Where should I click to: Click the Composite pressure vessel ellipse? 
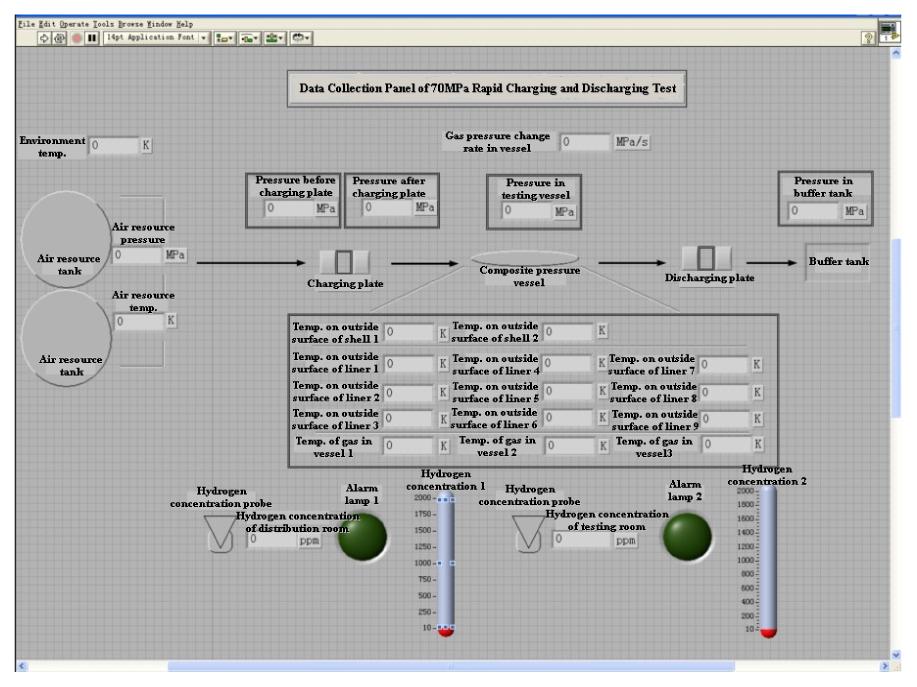click(x=524, y=259)
